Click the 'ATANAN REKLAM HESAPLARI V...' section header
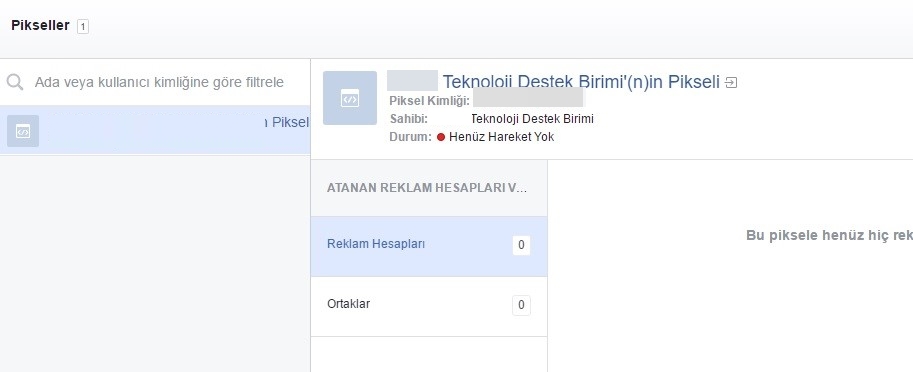Screen dimensions: 913x372 427,188
